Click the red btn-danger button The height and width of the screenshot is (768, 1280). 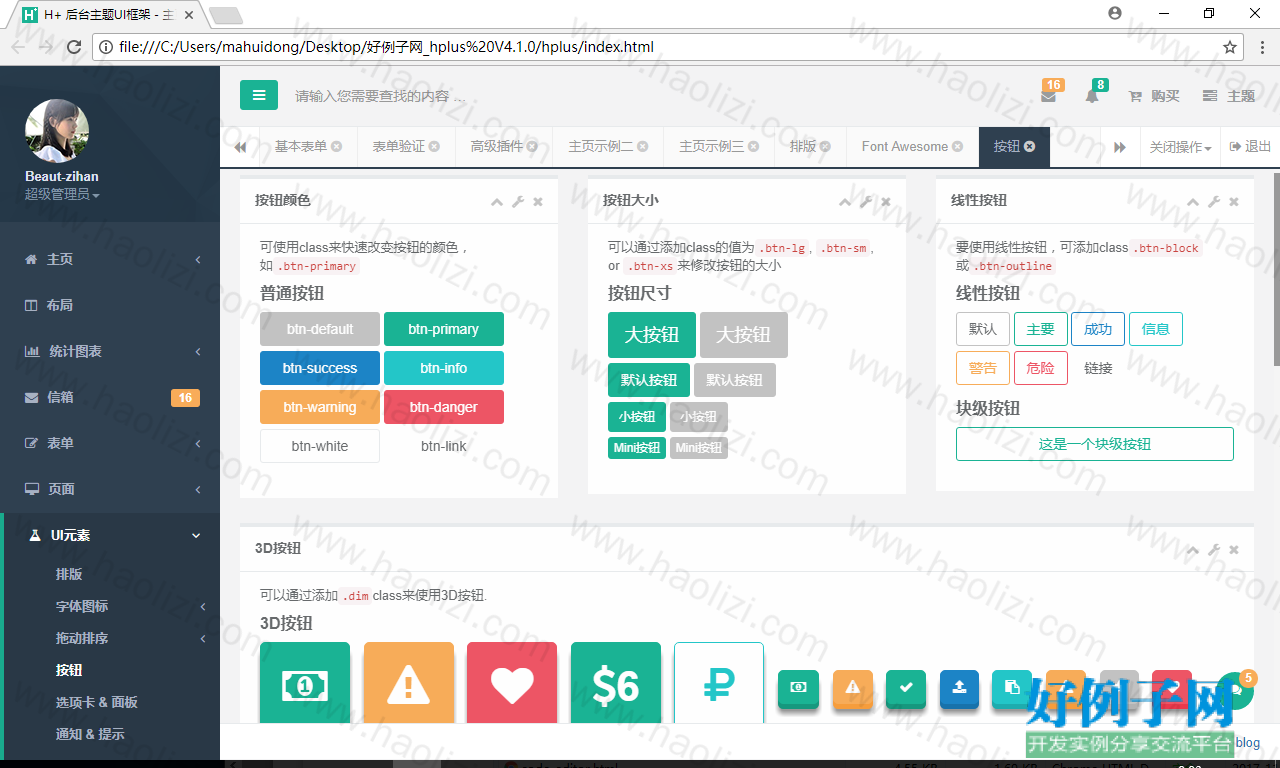[444, 407]
